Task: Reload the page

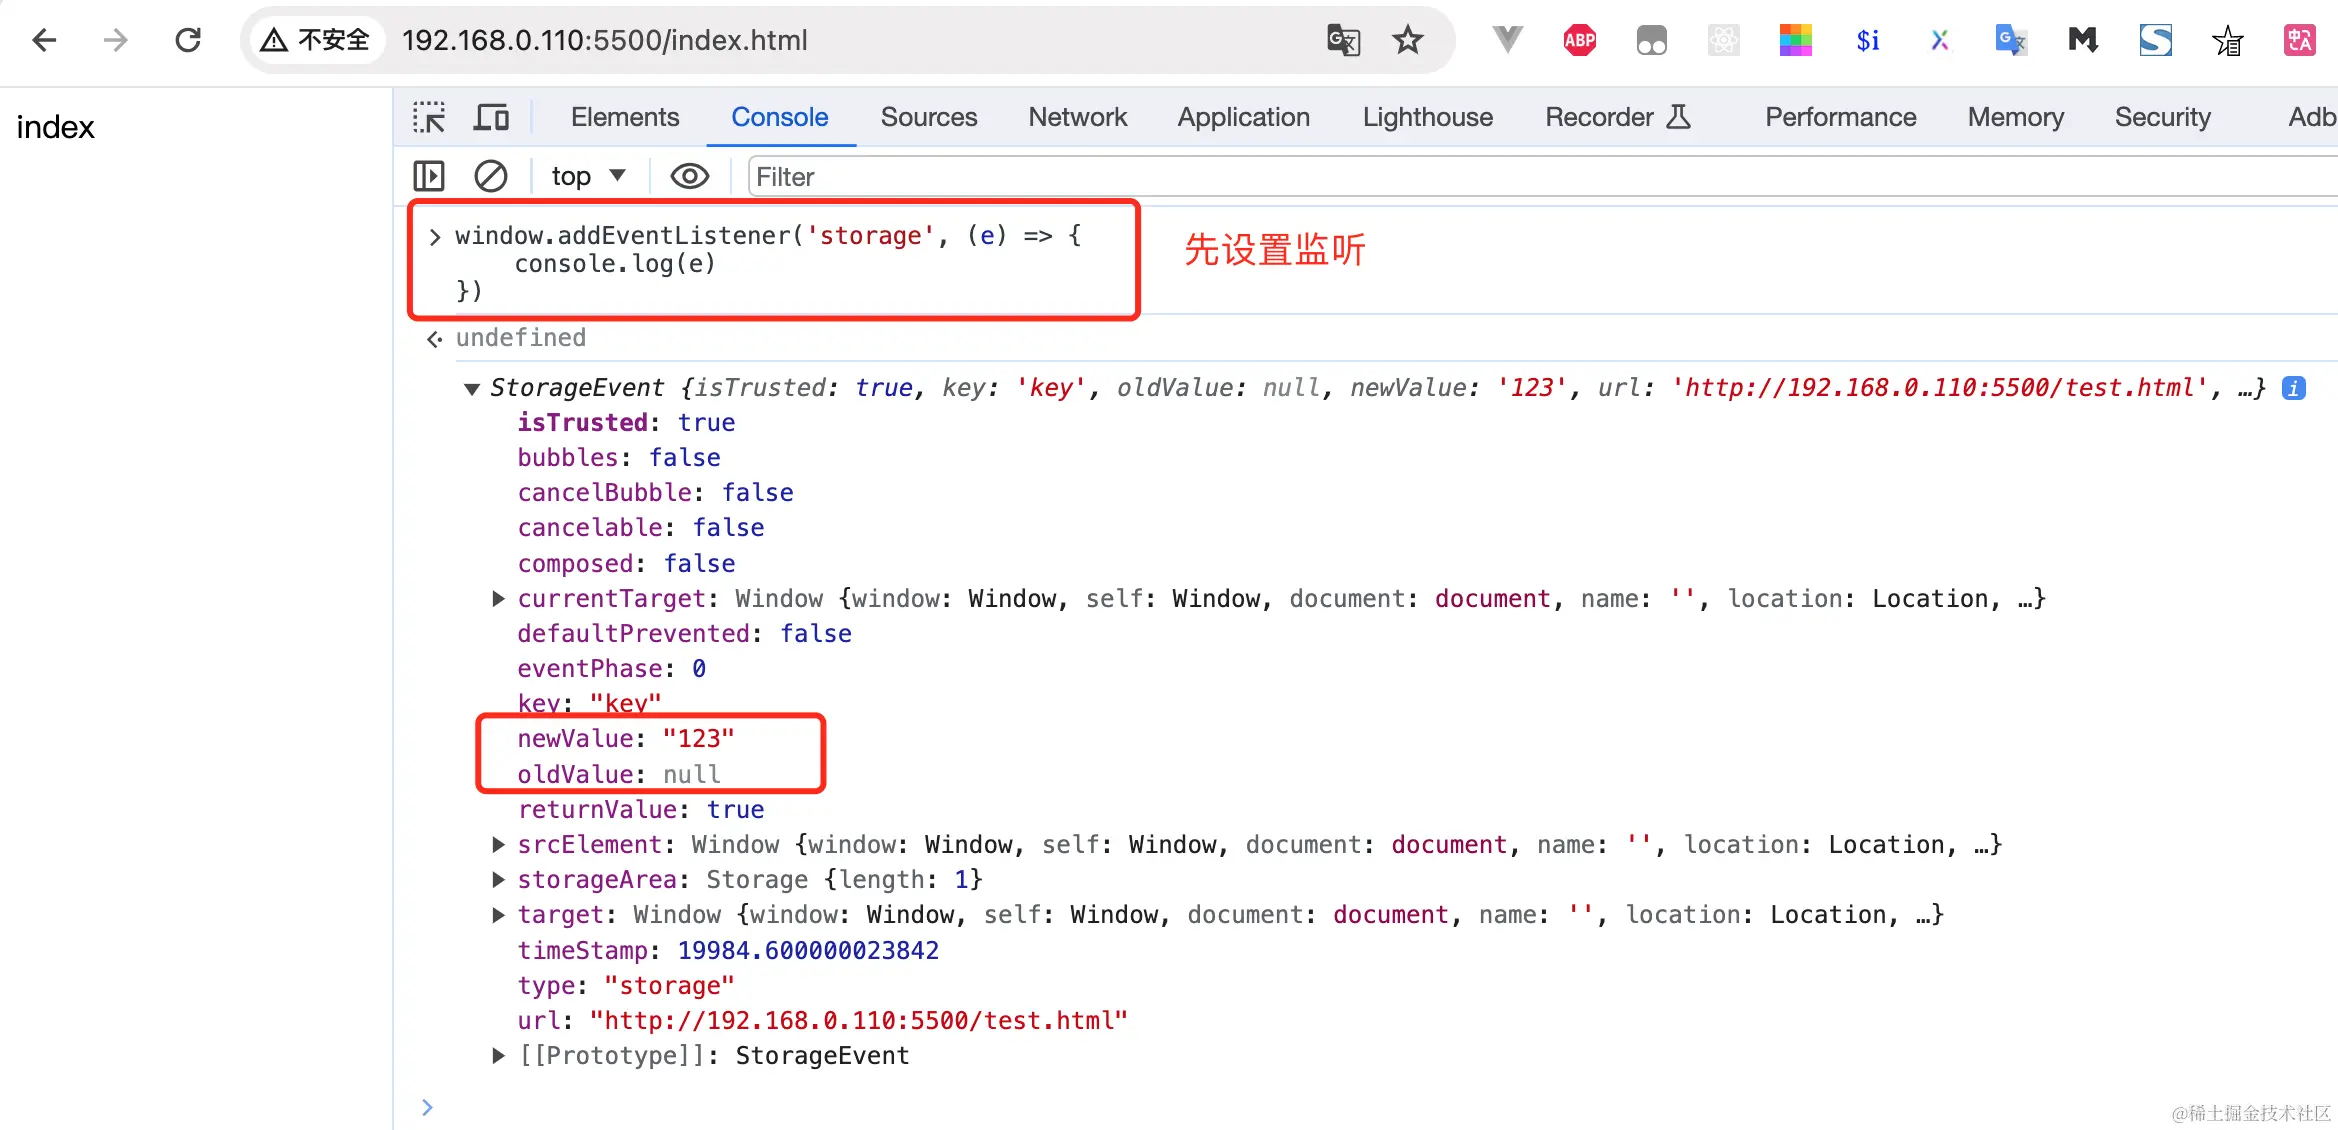Action: click(x=188, y=40)
